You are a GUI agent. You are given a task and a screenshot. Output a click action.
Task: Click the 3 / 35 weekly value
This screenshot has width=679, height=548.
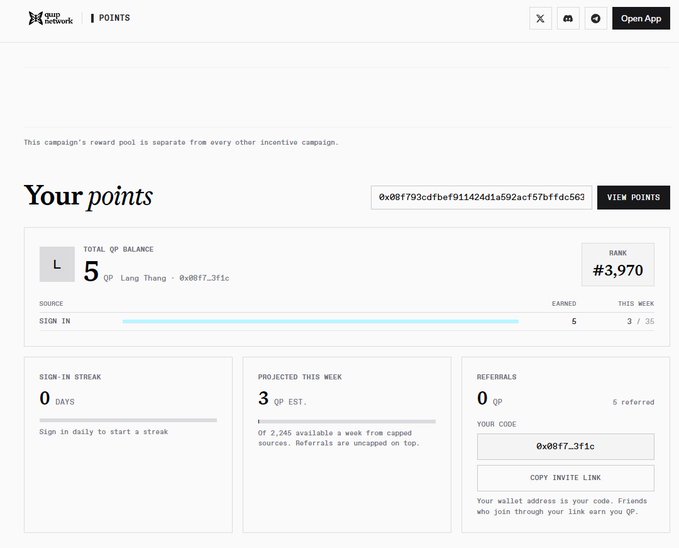640,321
